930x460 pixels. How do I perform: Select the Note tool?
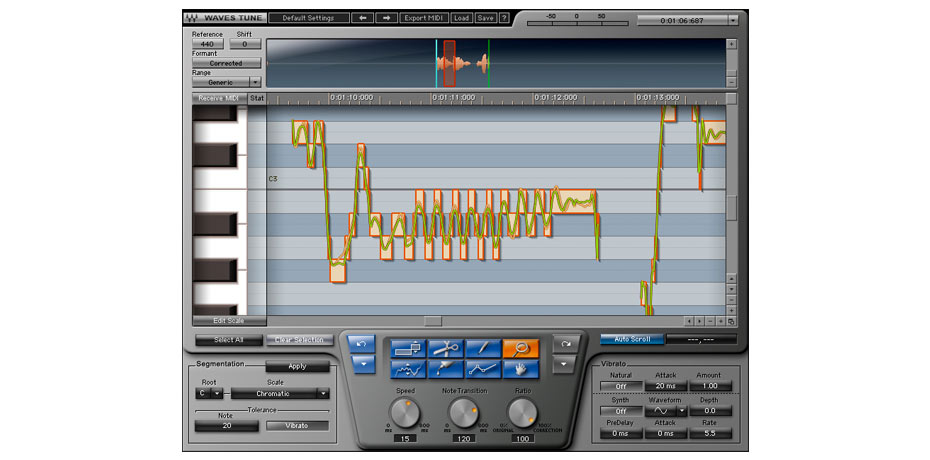[x=408, y=349]
